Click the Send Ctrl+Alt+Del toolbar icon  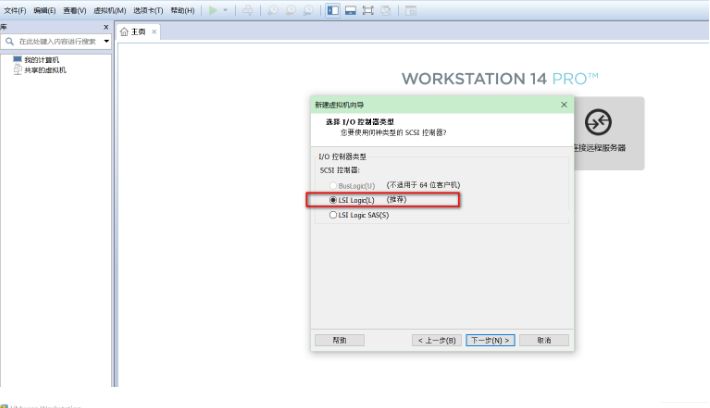[x=248, y=10]
